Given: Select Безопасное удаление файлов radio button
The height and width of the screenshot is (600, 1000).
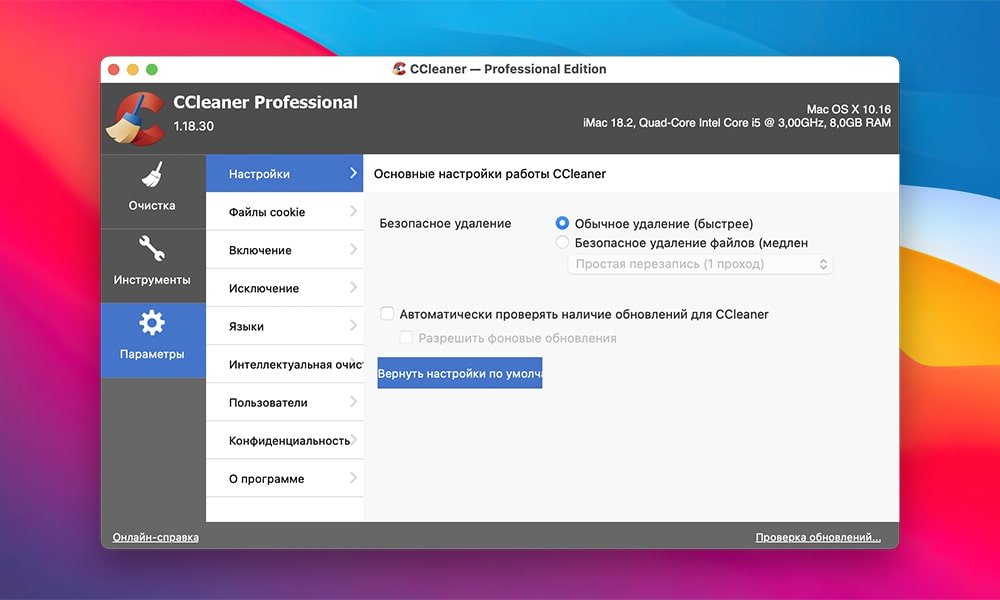Looking at the screenshot, I should click(x=562, y=242).
